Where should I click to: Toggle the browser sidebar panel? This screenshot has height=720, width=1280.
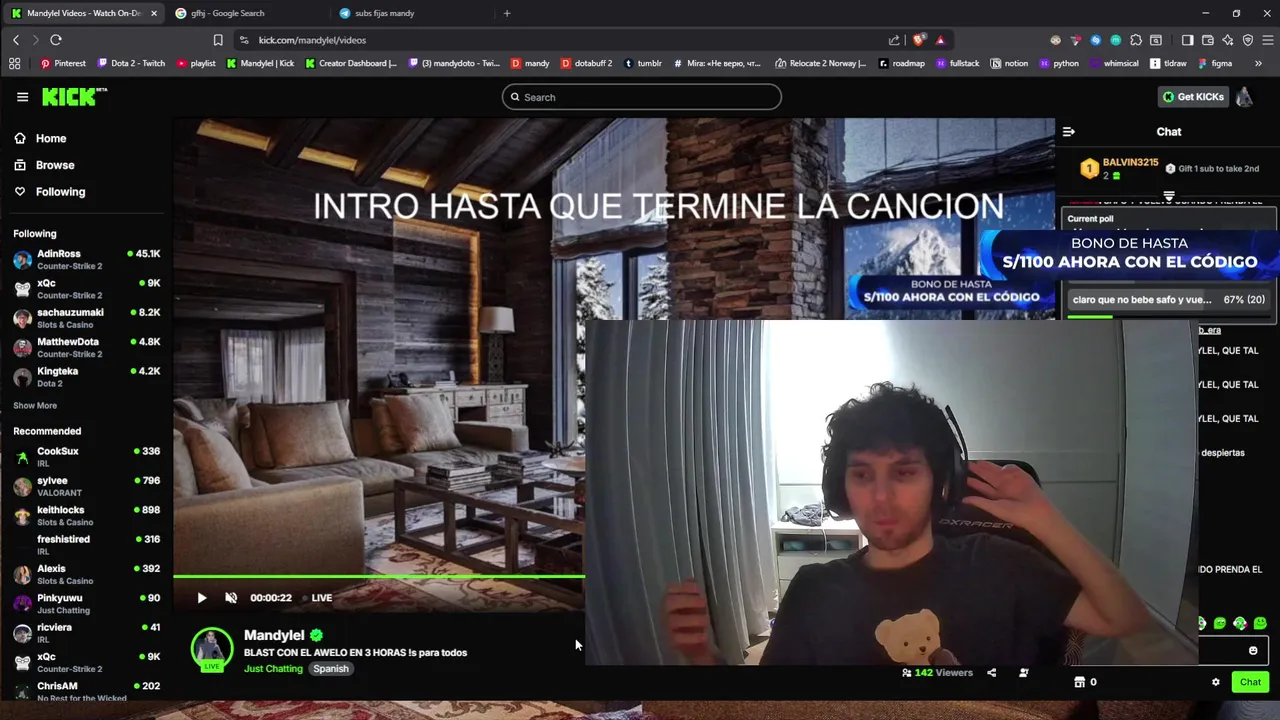click(1187, 40)
